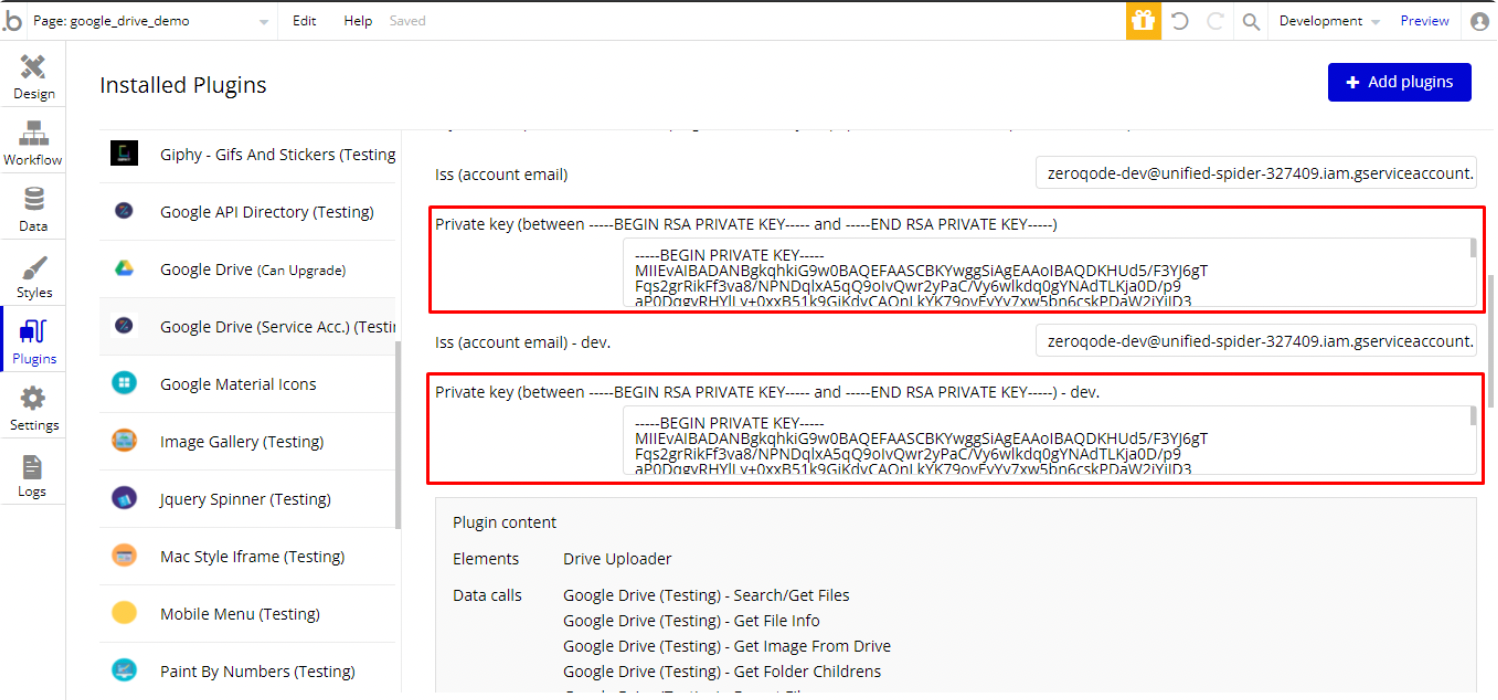
Task: Click the Paint By Numbers plugin icon
Action: [124, 670]
